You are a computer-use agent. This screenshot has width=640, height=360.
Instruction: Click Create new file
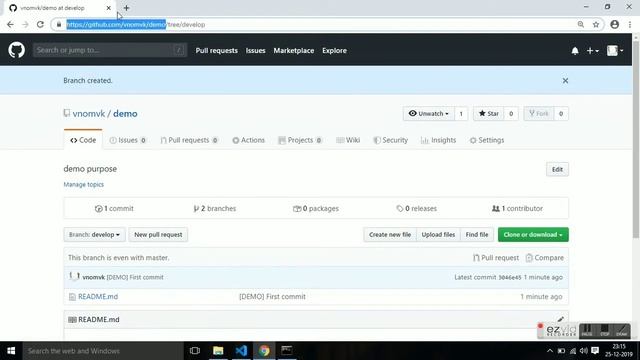pyautogui.click(x=390, y=235)
